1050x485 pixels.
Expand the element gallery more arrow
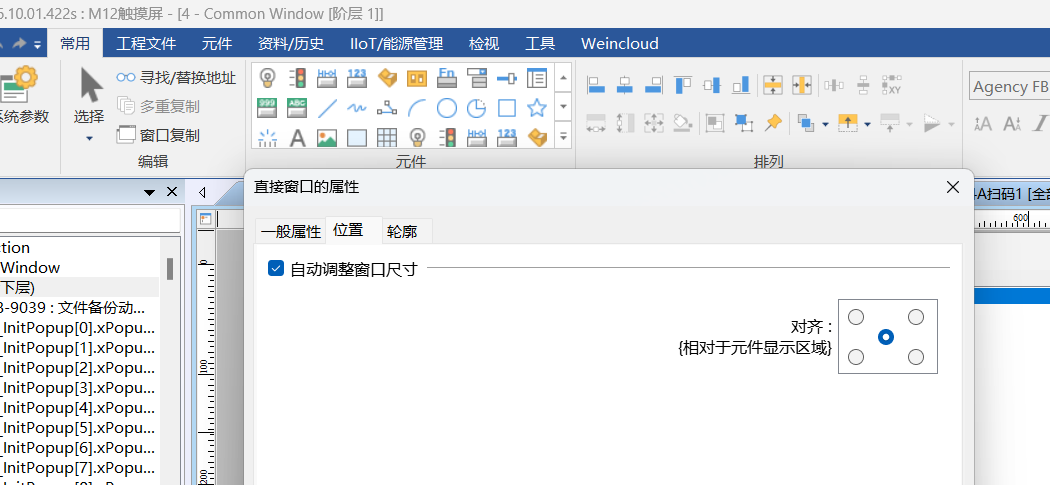click(x=563, y=135)
